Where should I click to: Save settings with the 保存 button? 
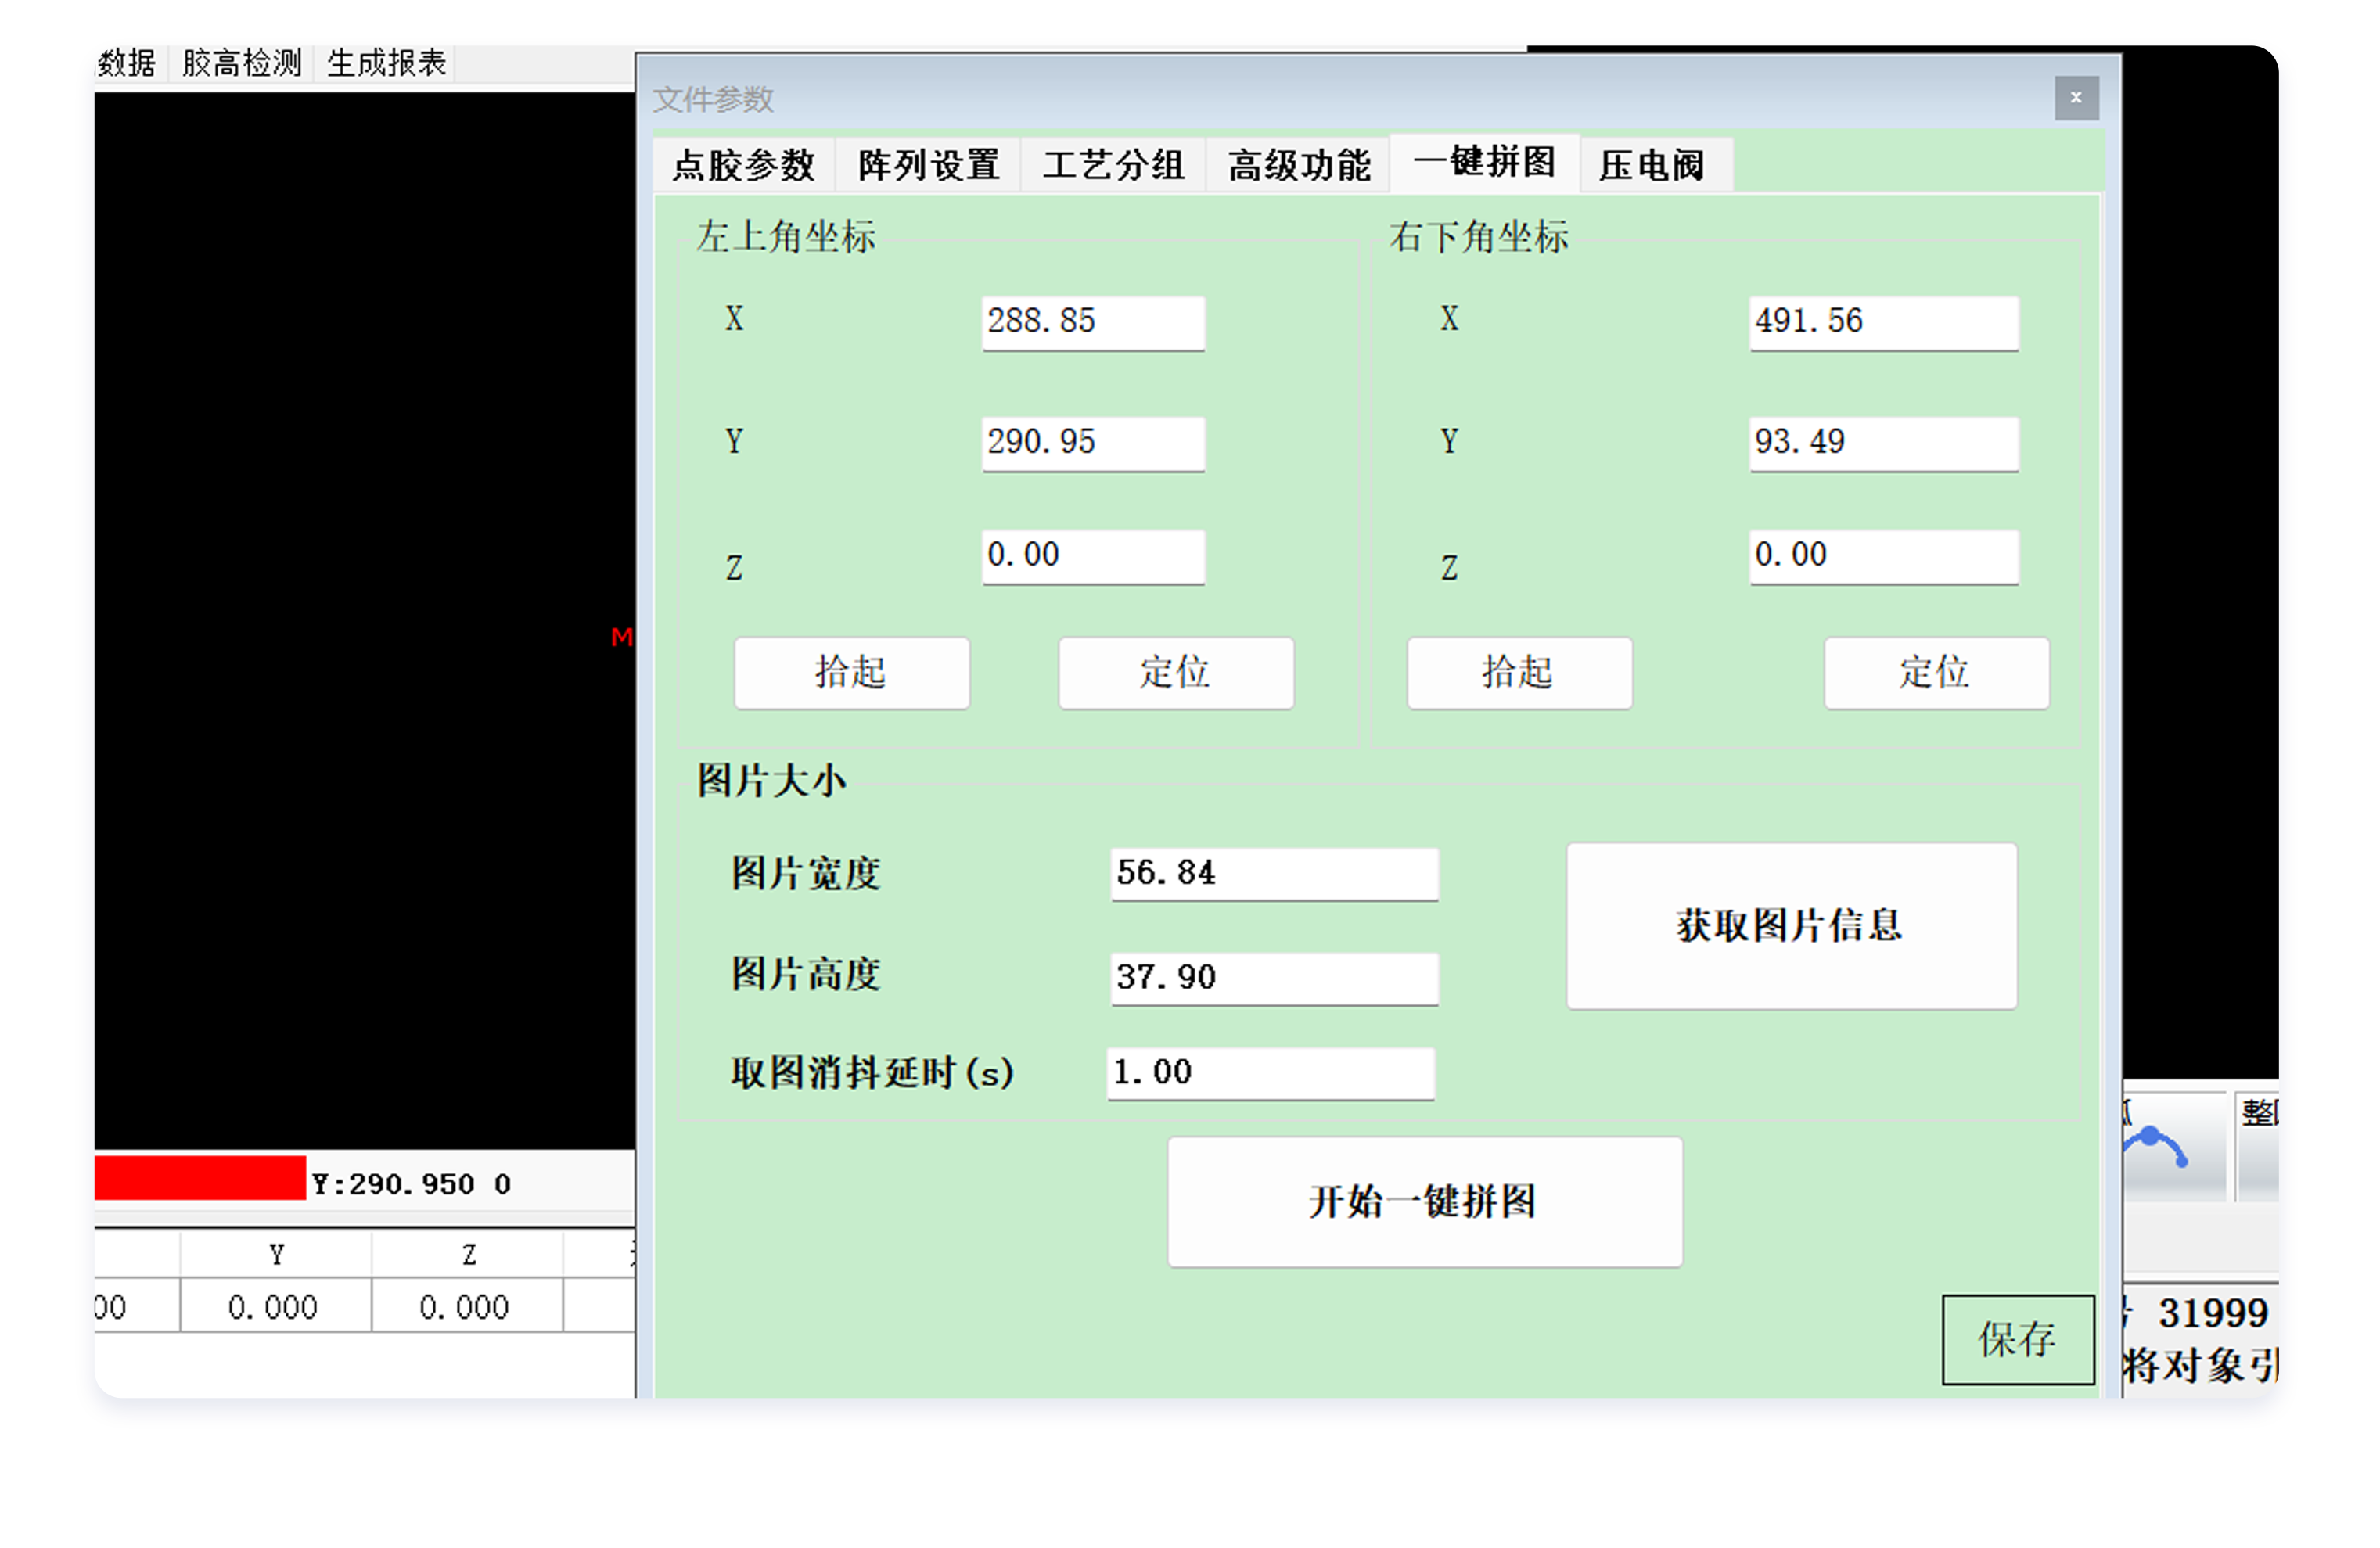[x=2018, y=1340]
